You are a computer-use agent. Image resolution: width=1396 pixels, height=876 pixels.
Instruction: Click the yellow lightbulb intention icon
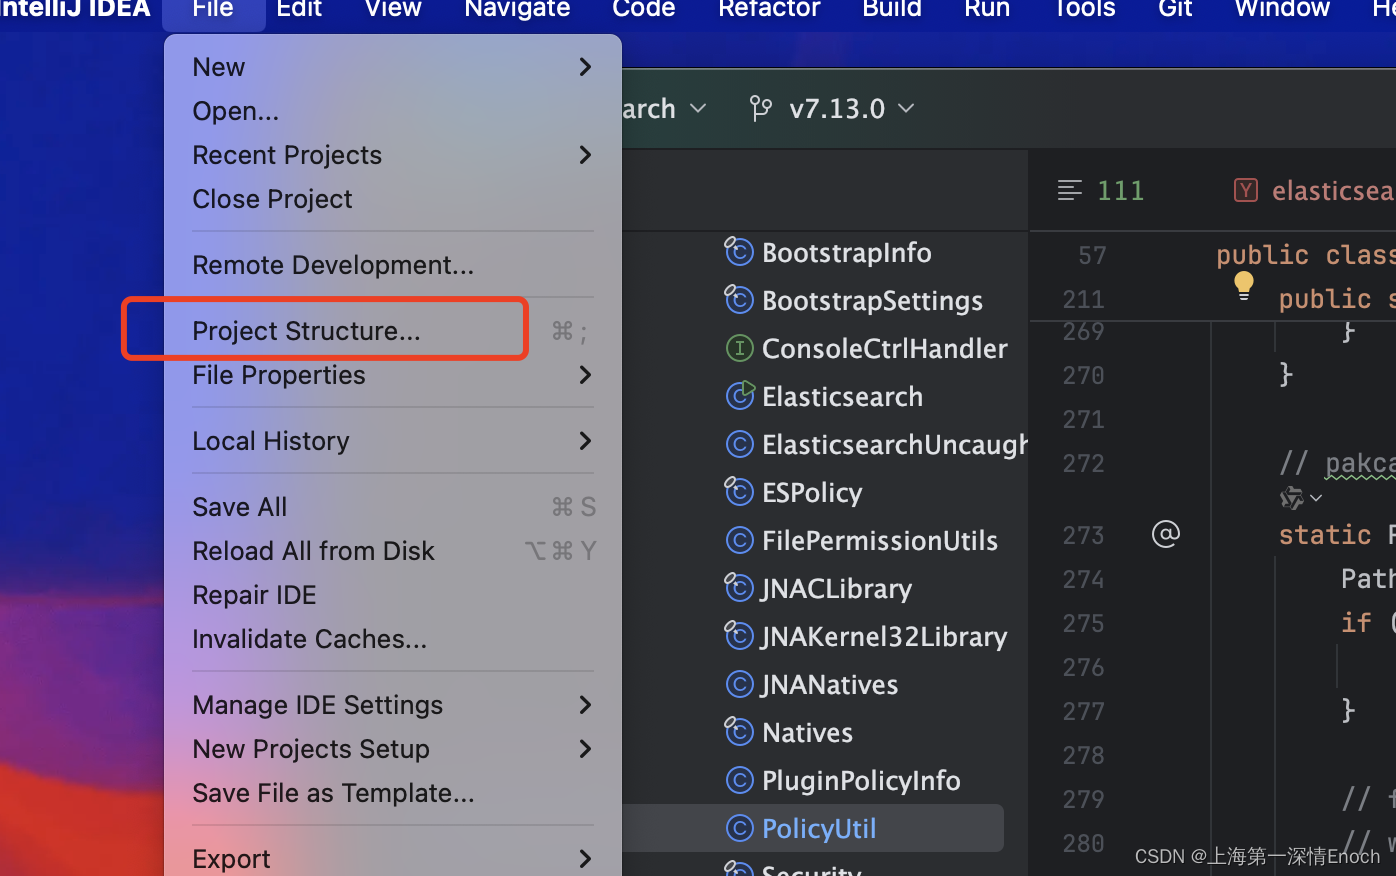pos(1244,286)
